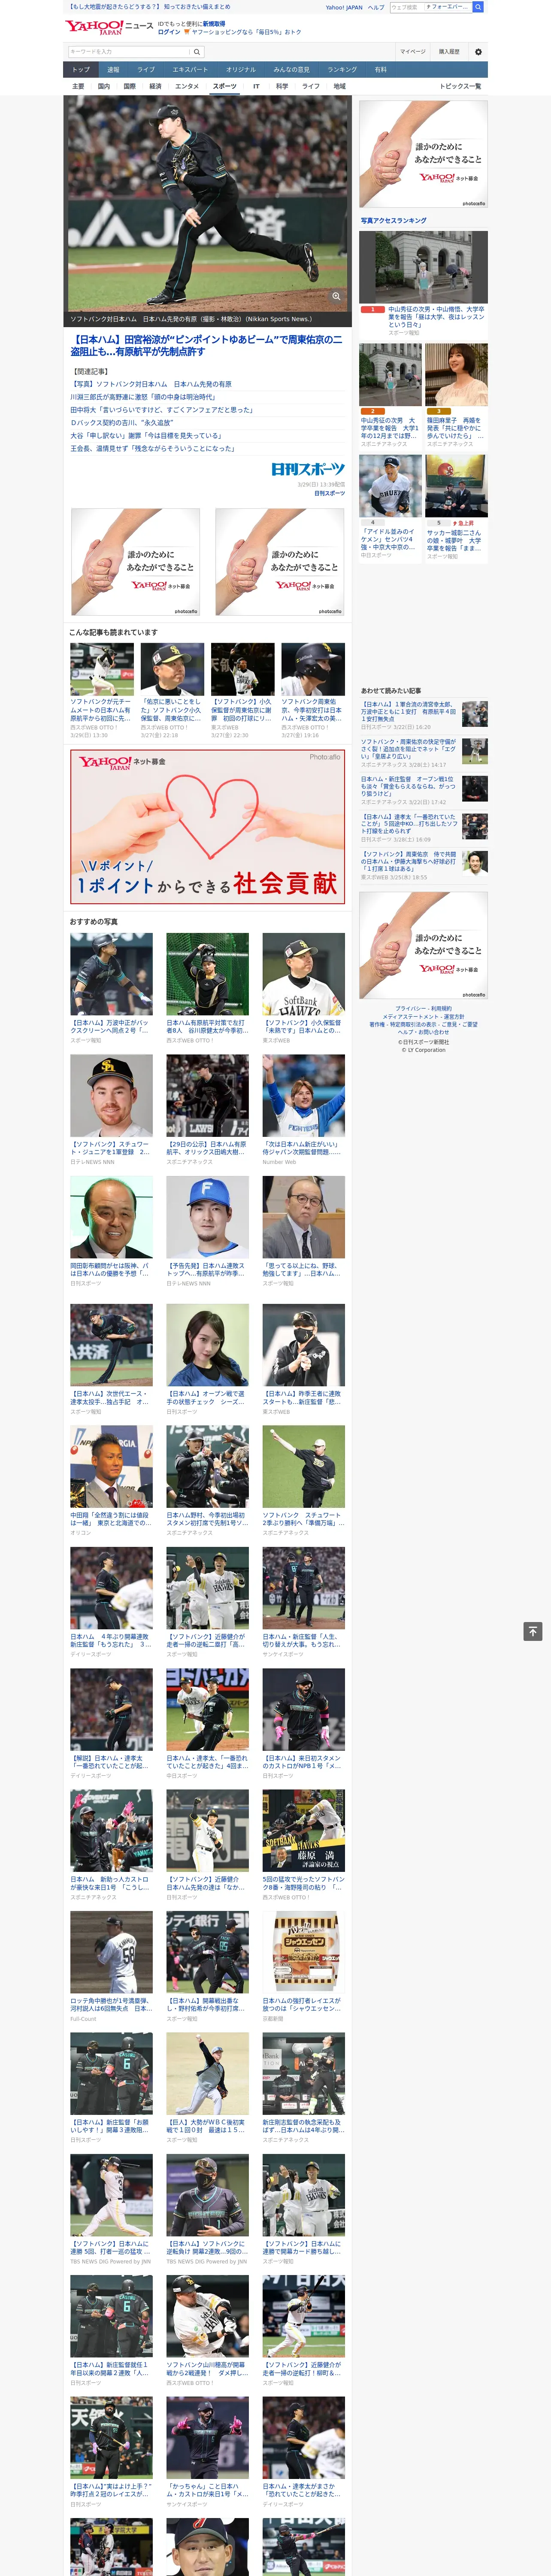551x2576 pixels.
Task: Open the Yahoo! JAPAN header link
Action: click(344, 7)
